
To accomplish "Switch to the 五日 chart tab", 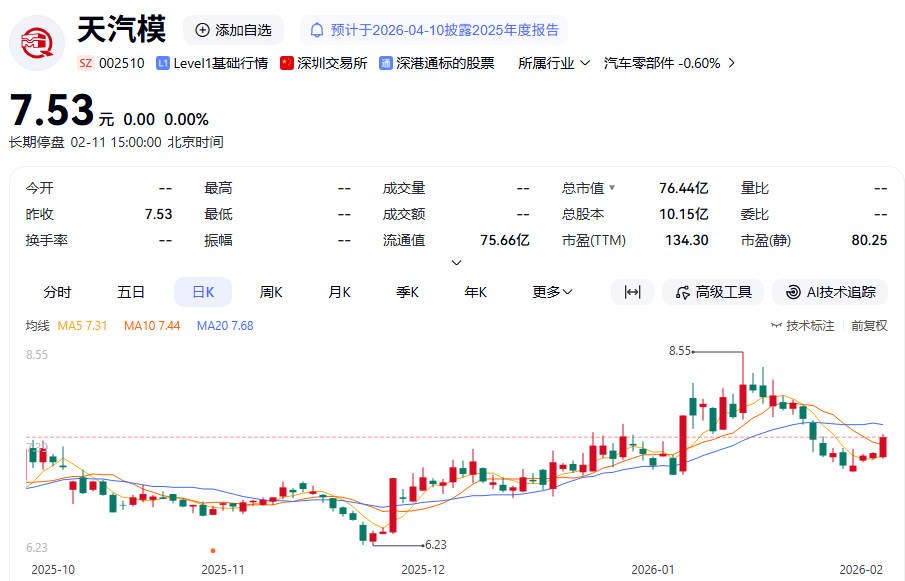I will pyautogui.click(x=130, y=292).
